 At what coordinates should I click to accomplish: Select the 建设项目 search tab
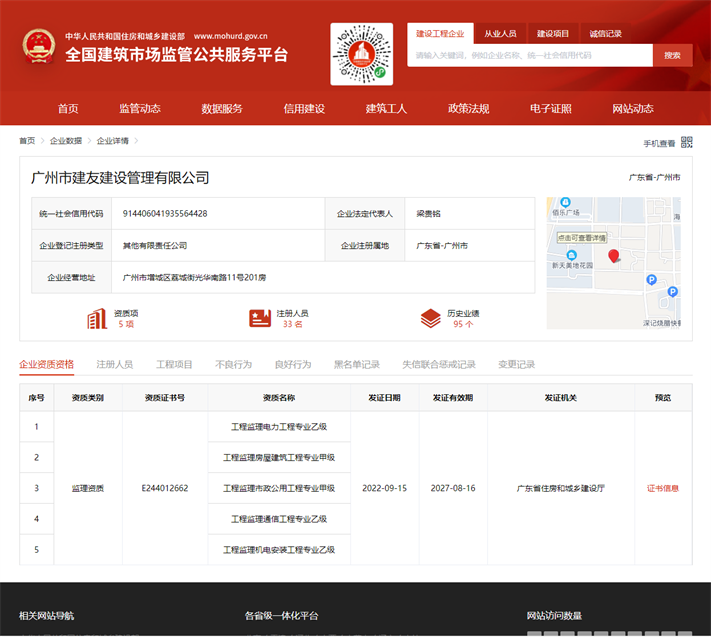click(x=552, y=33)
